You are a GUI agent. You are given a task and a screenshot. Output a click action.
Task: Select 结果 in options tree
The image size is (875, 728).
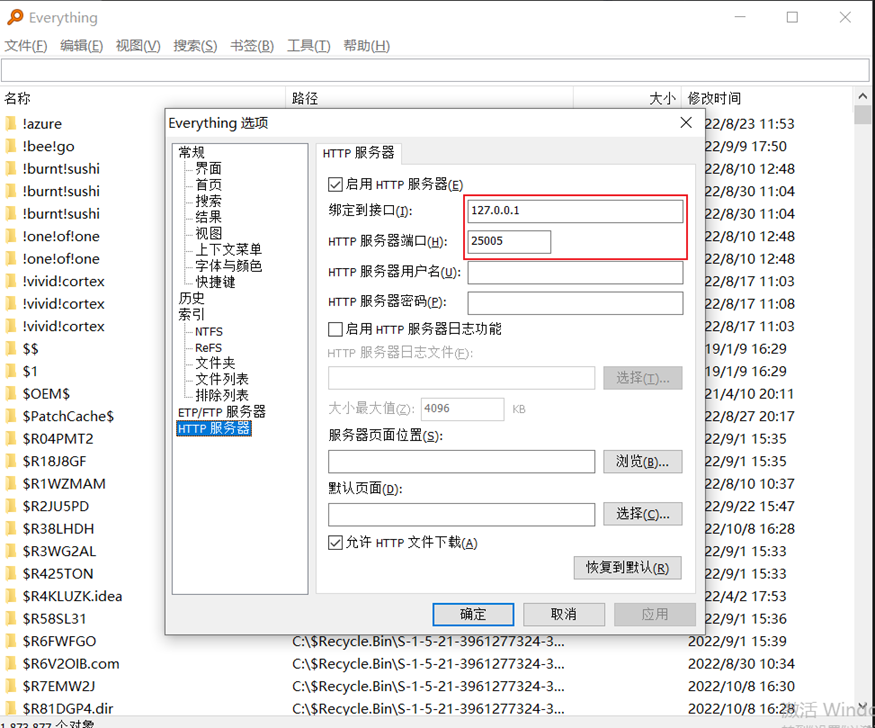[208, 217]
